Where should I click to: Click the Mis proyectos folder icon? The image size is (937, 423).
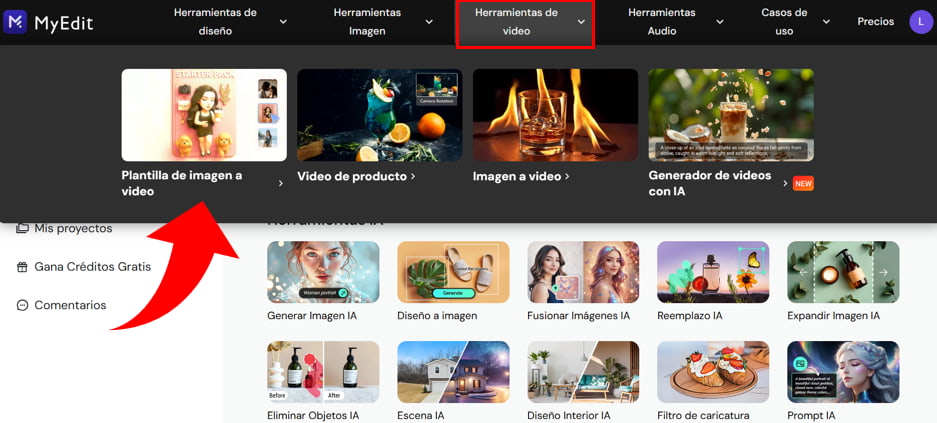coord(22,228)
